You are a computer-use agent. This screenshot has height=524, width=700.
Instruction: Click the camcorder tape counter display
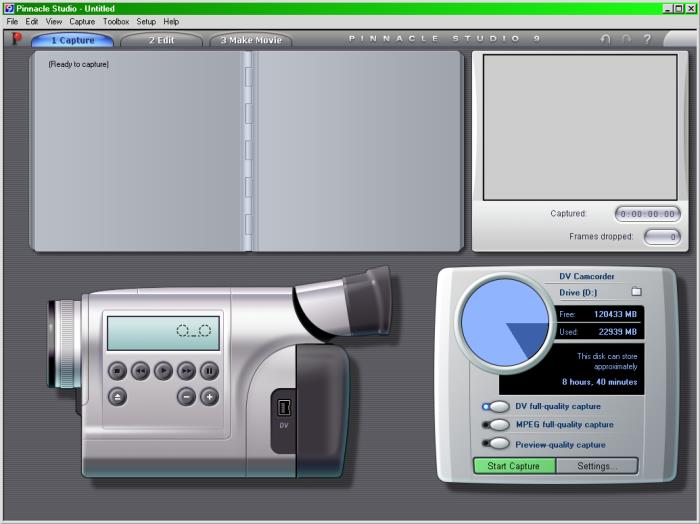(163, 333)
